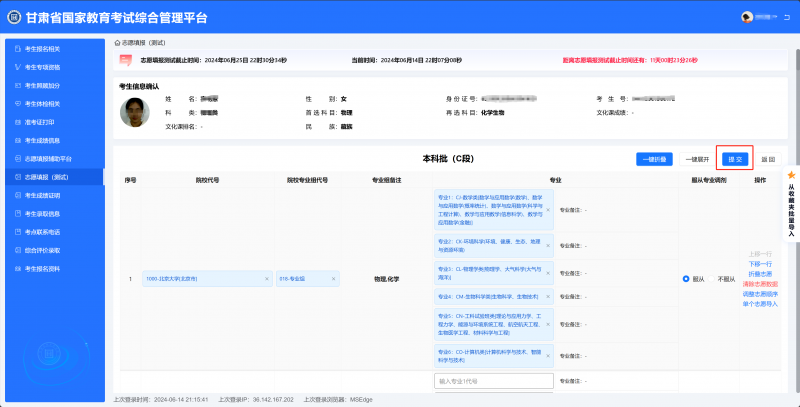
Task: Click the 输入专业1代号 input field
Action: point(494,381)
